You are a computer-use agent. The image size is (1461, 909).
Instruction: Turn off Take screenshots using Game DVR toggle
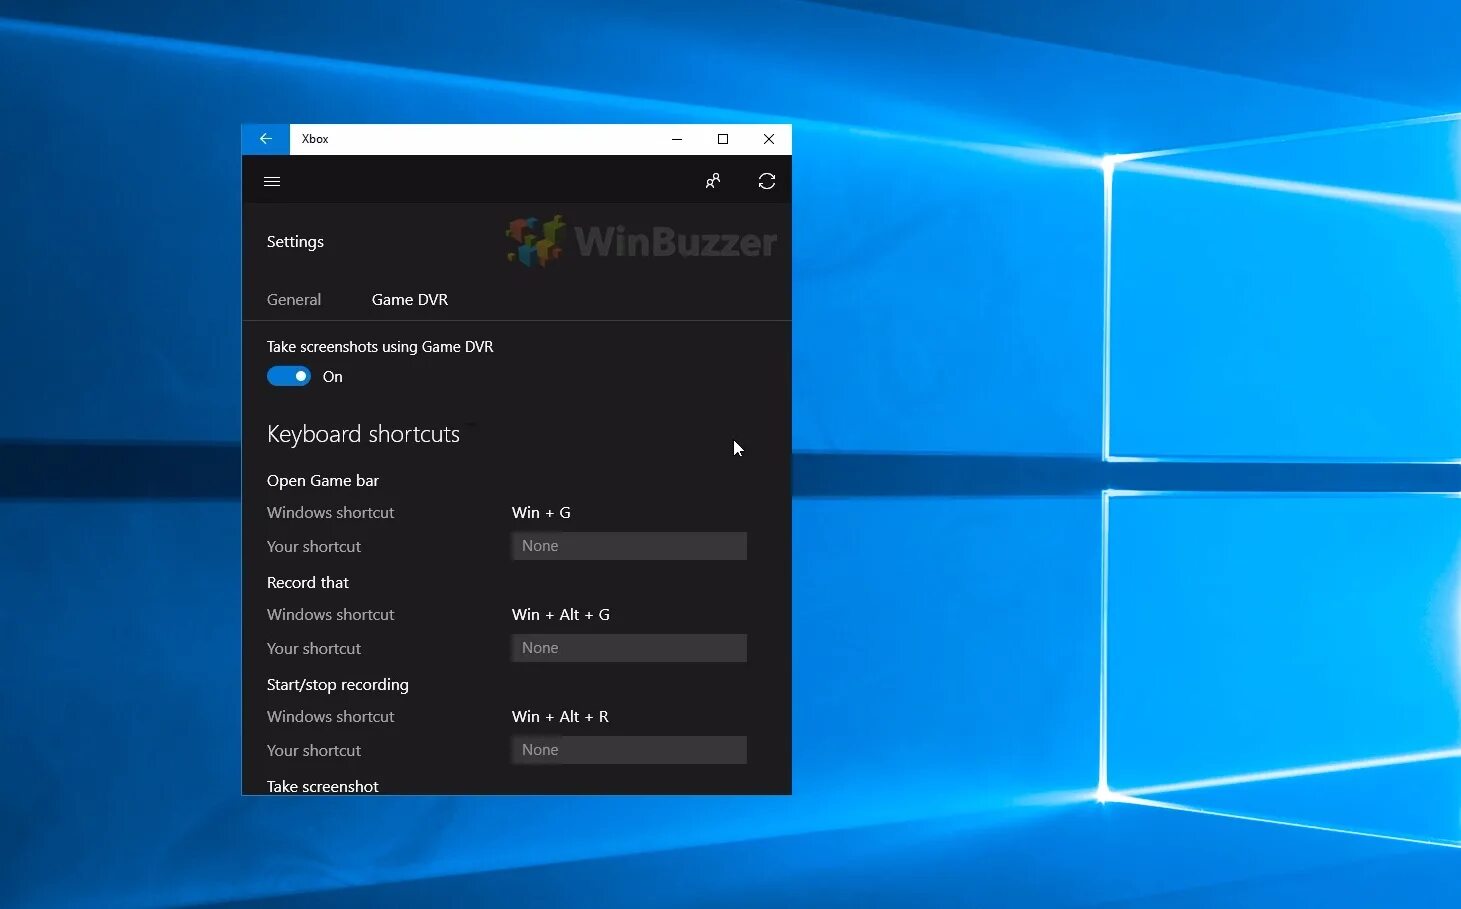point(289,376)
